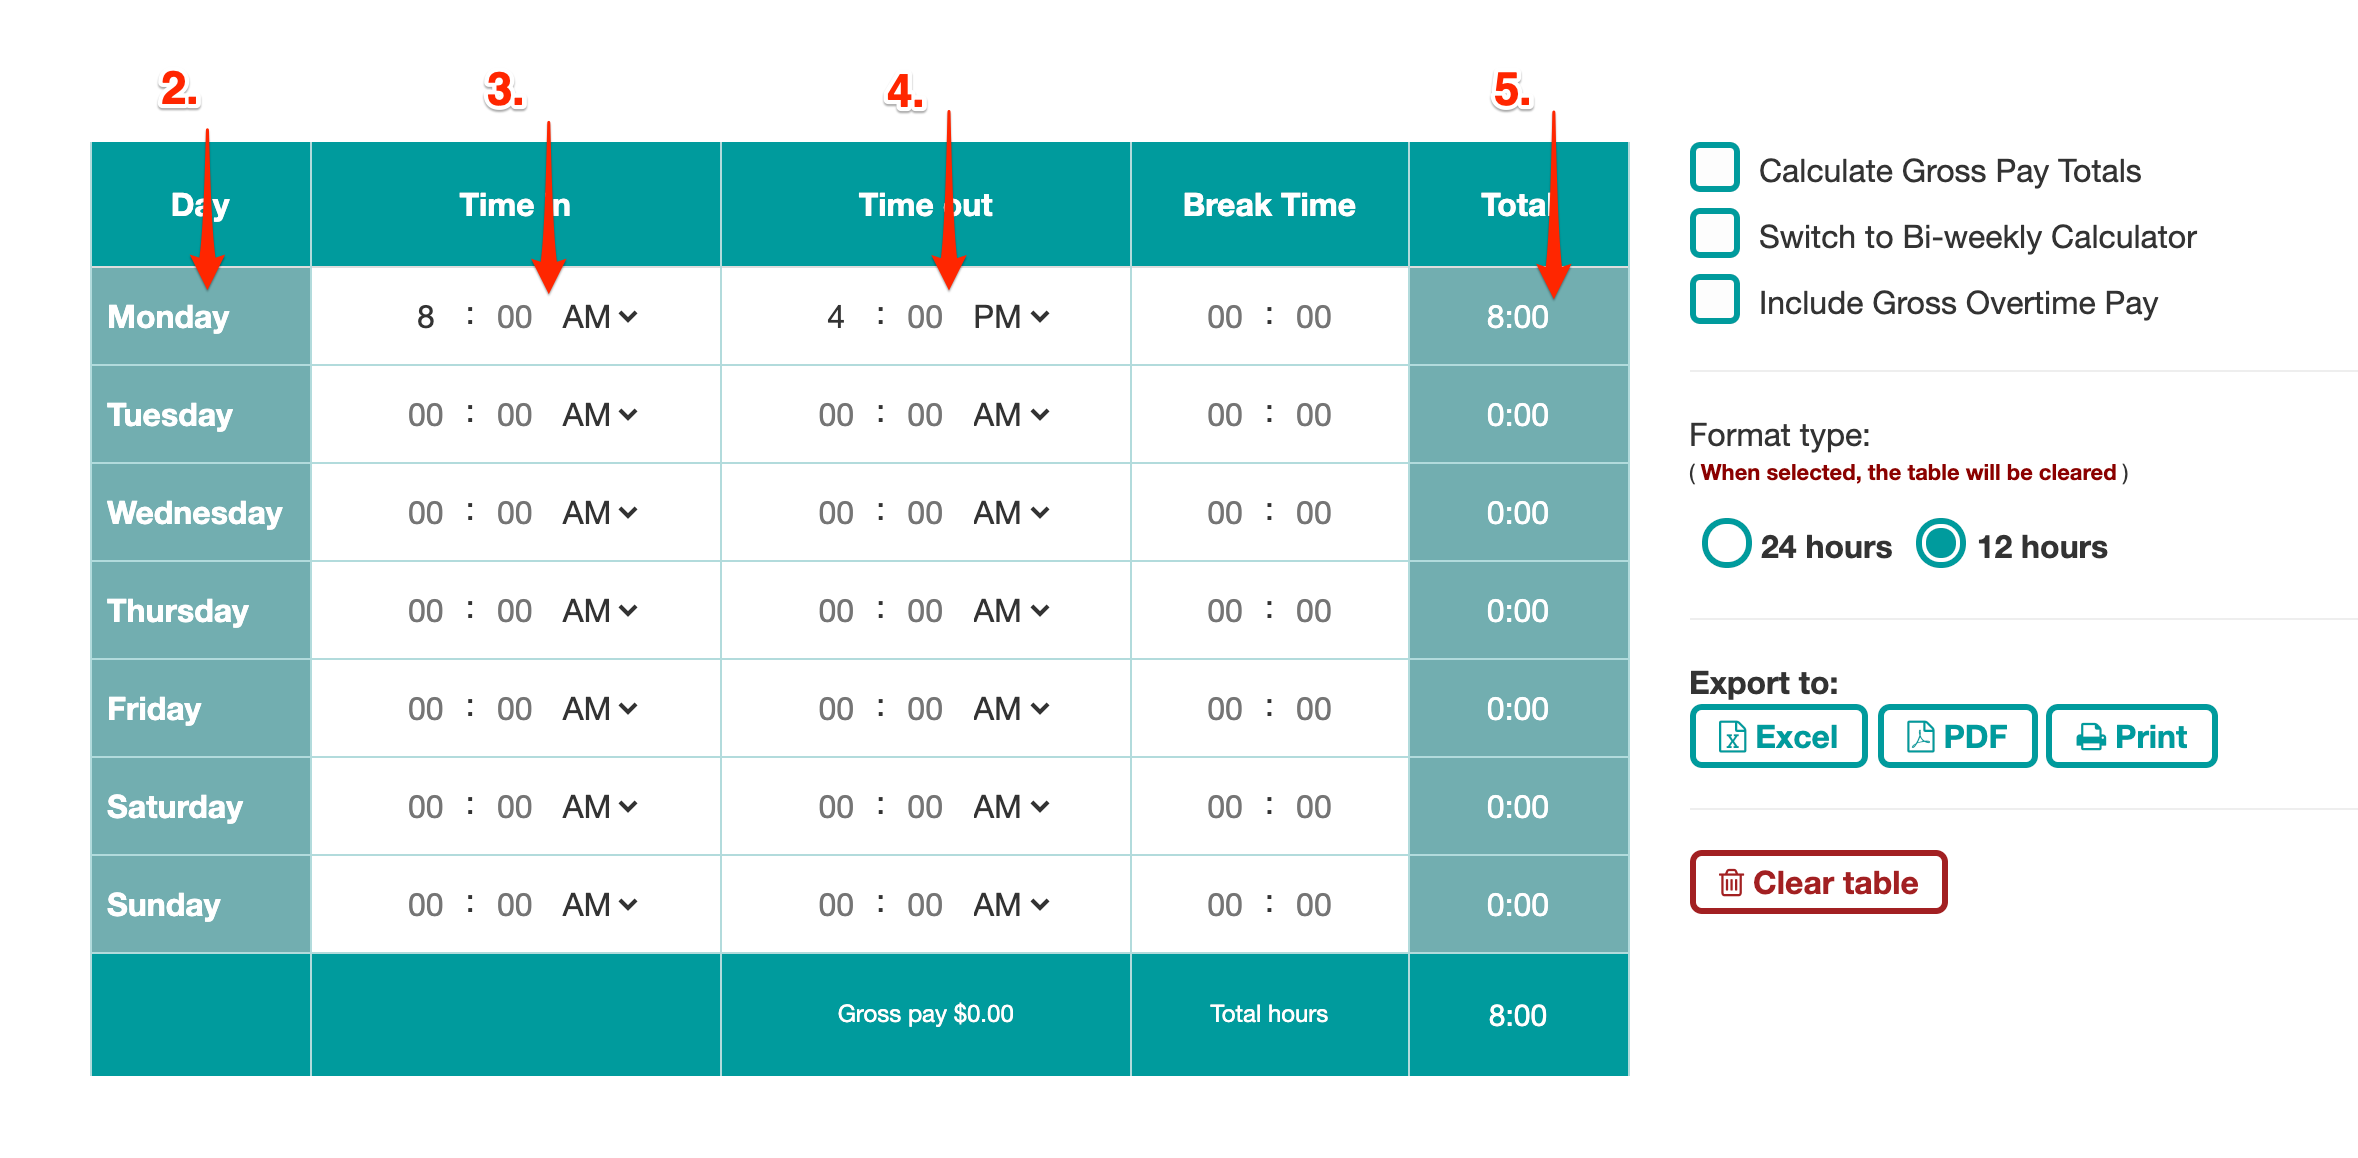
Task: Open Tuesday's Time in AM dropdown
Action: [599, 414]
